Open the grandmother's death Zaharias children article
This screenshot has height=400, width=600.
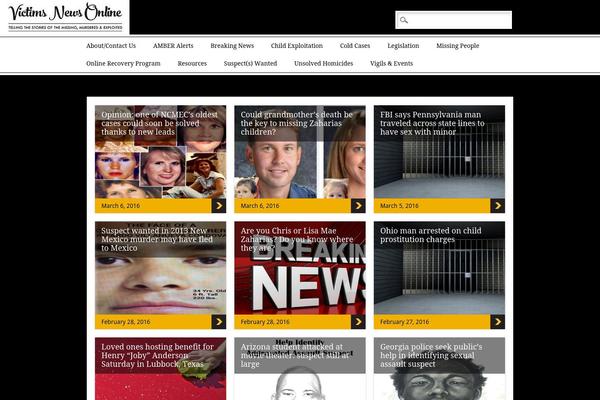point(297,123)
